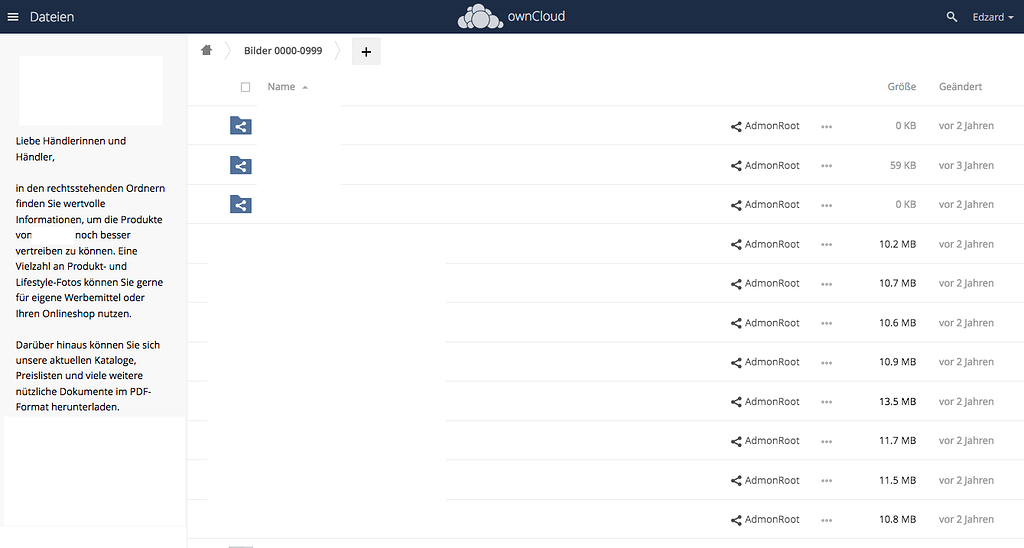This screenshot has width=1024, height=548.
Task: Click the 10.8 MB size value
Action: pyautogui.click(x=897, y=519)
